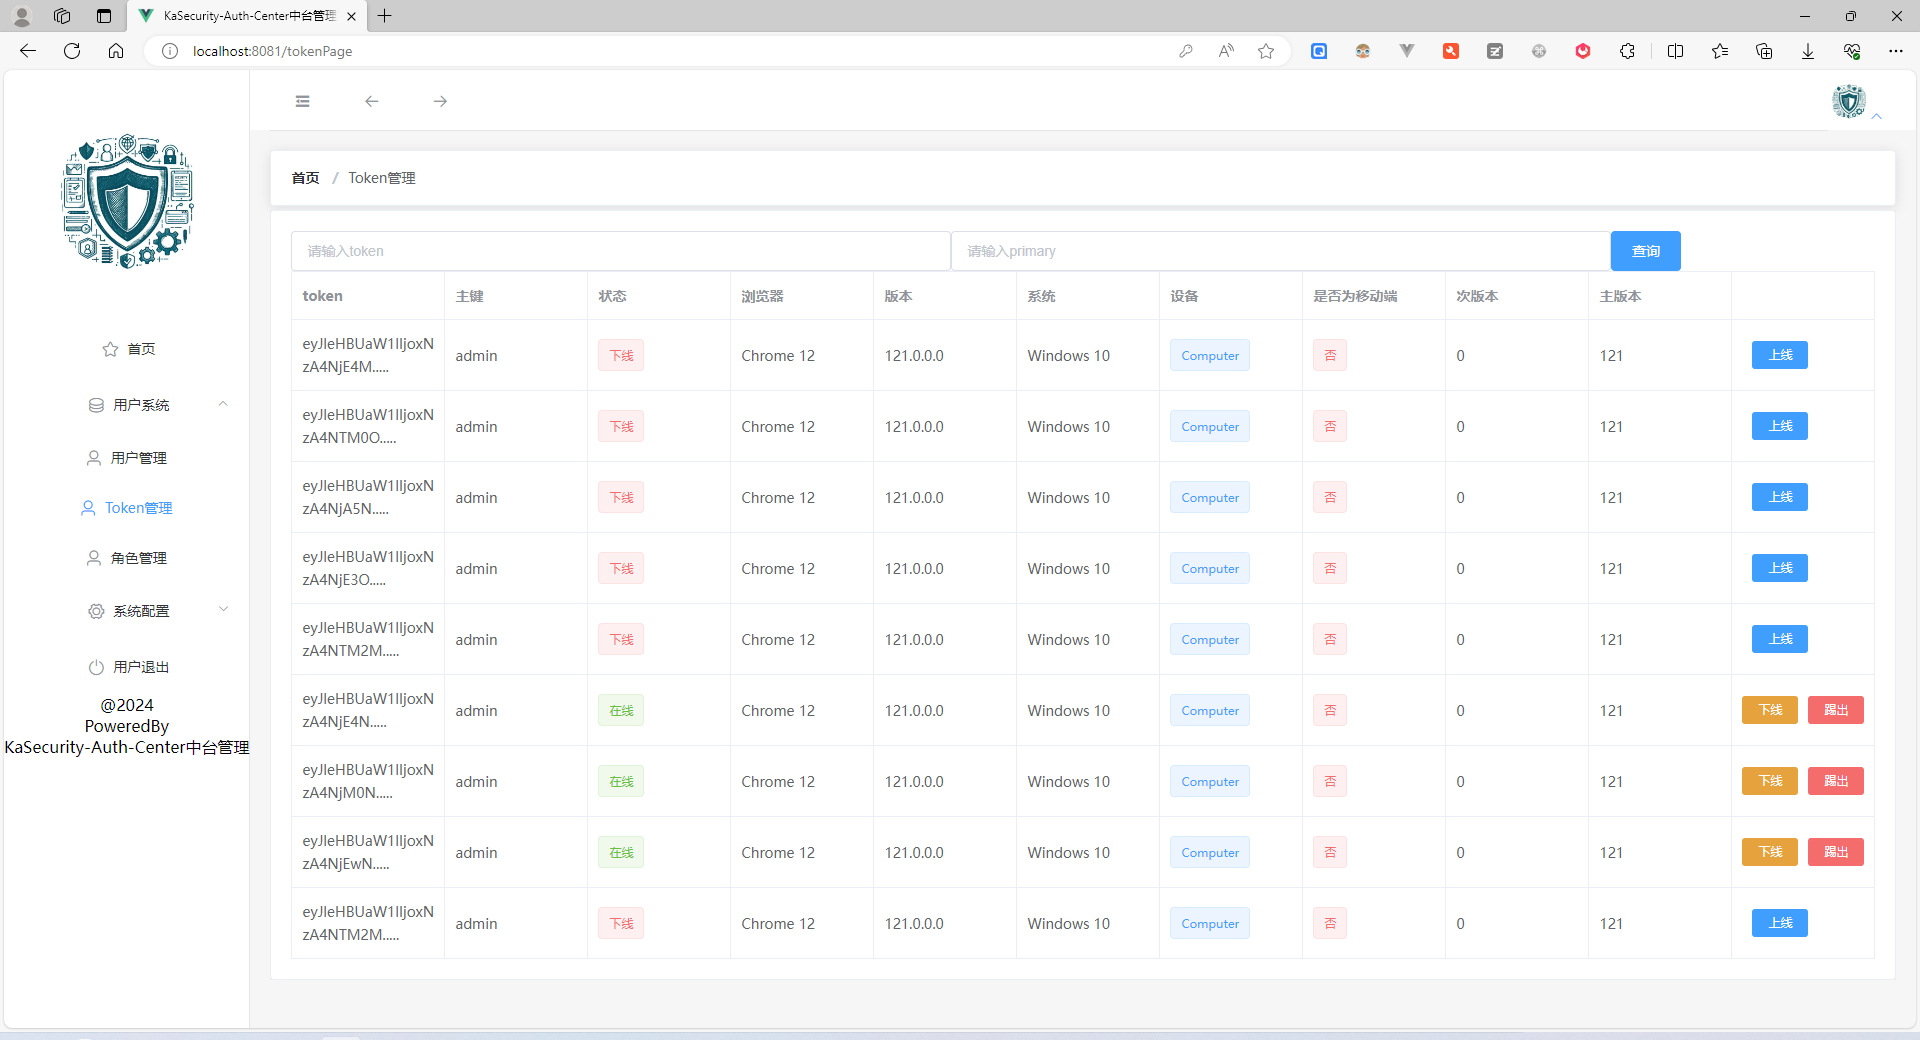This screenshot has height=1040, width=1920.
Task: Open the Vue devtools extension icon
Action: pos(1407,51)
